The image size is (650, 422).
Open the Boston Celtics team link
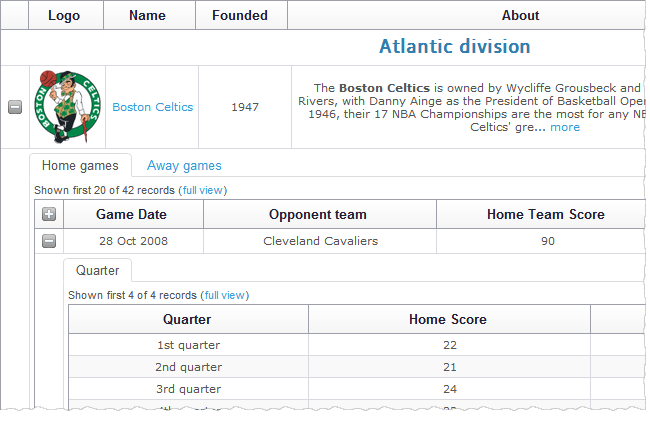tap(152, 107)
